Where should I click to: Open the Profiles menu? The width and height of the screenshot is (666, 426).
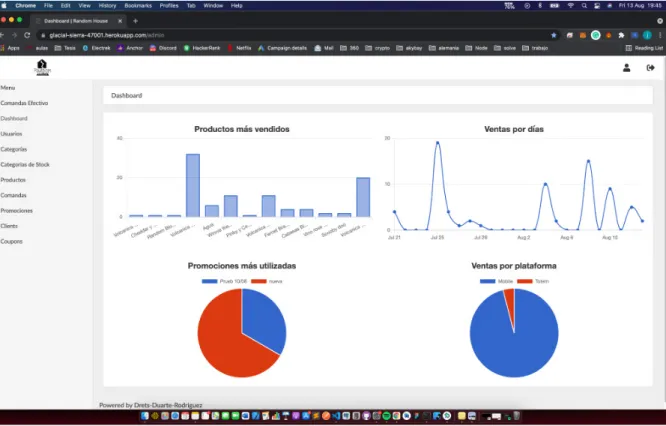point(169,6)
